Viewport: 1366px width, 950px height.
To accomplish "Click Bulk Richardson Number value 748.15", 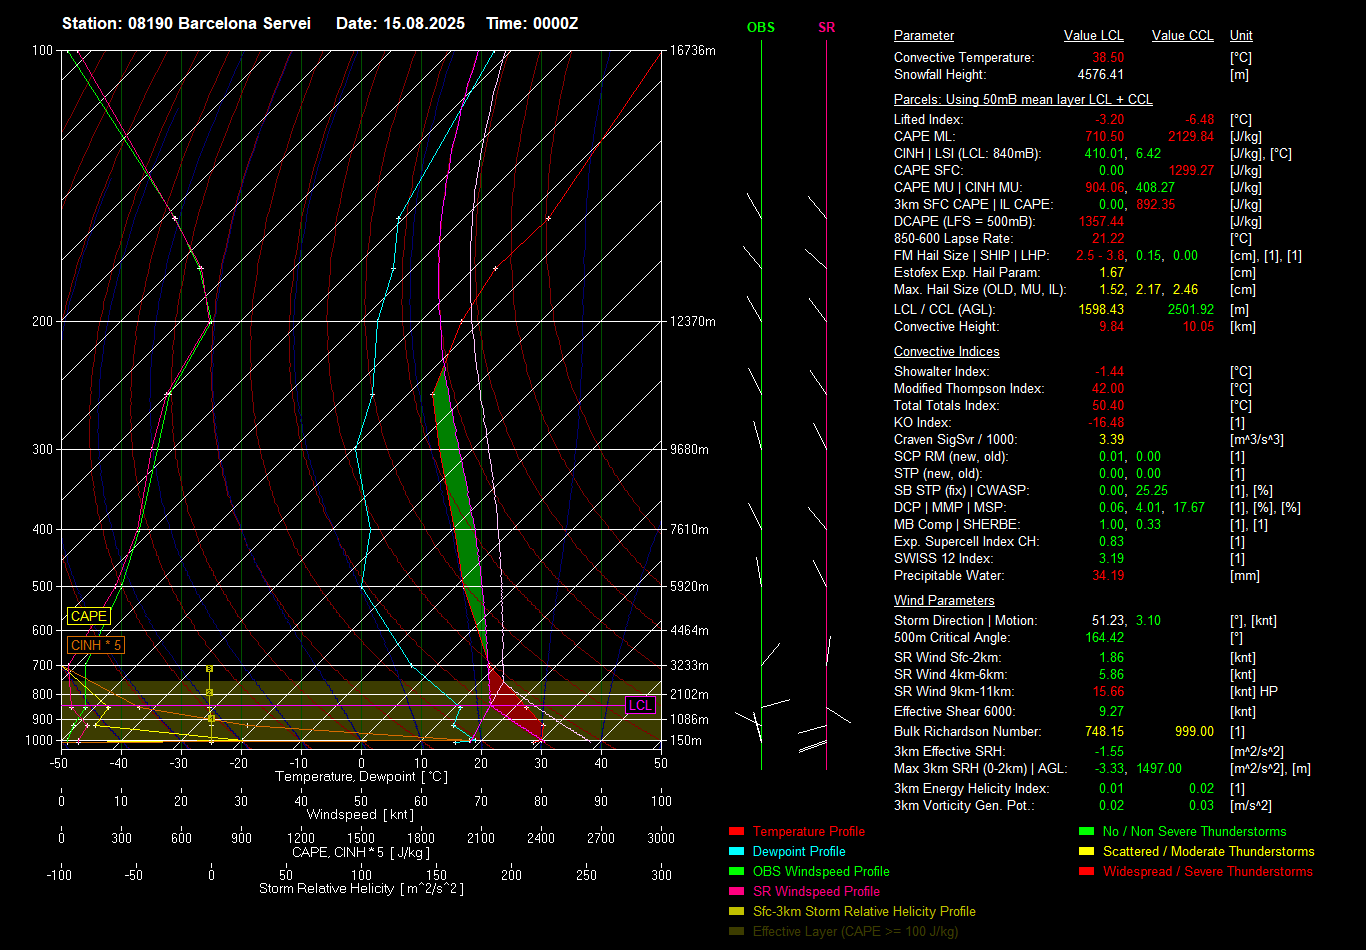I will tap(1104, 732).
